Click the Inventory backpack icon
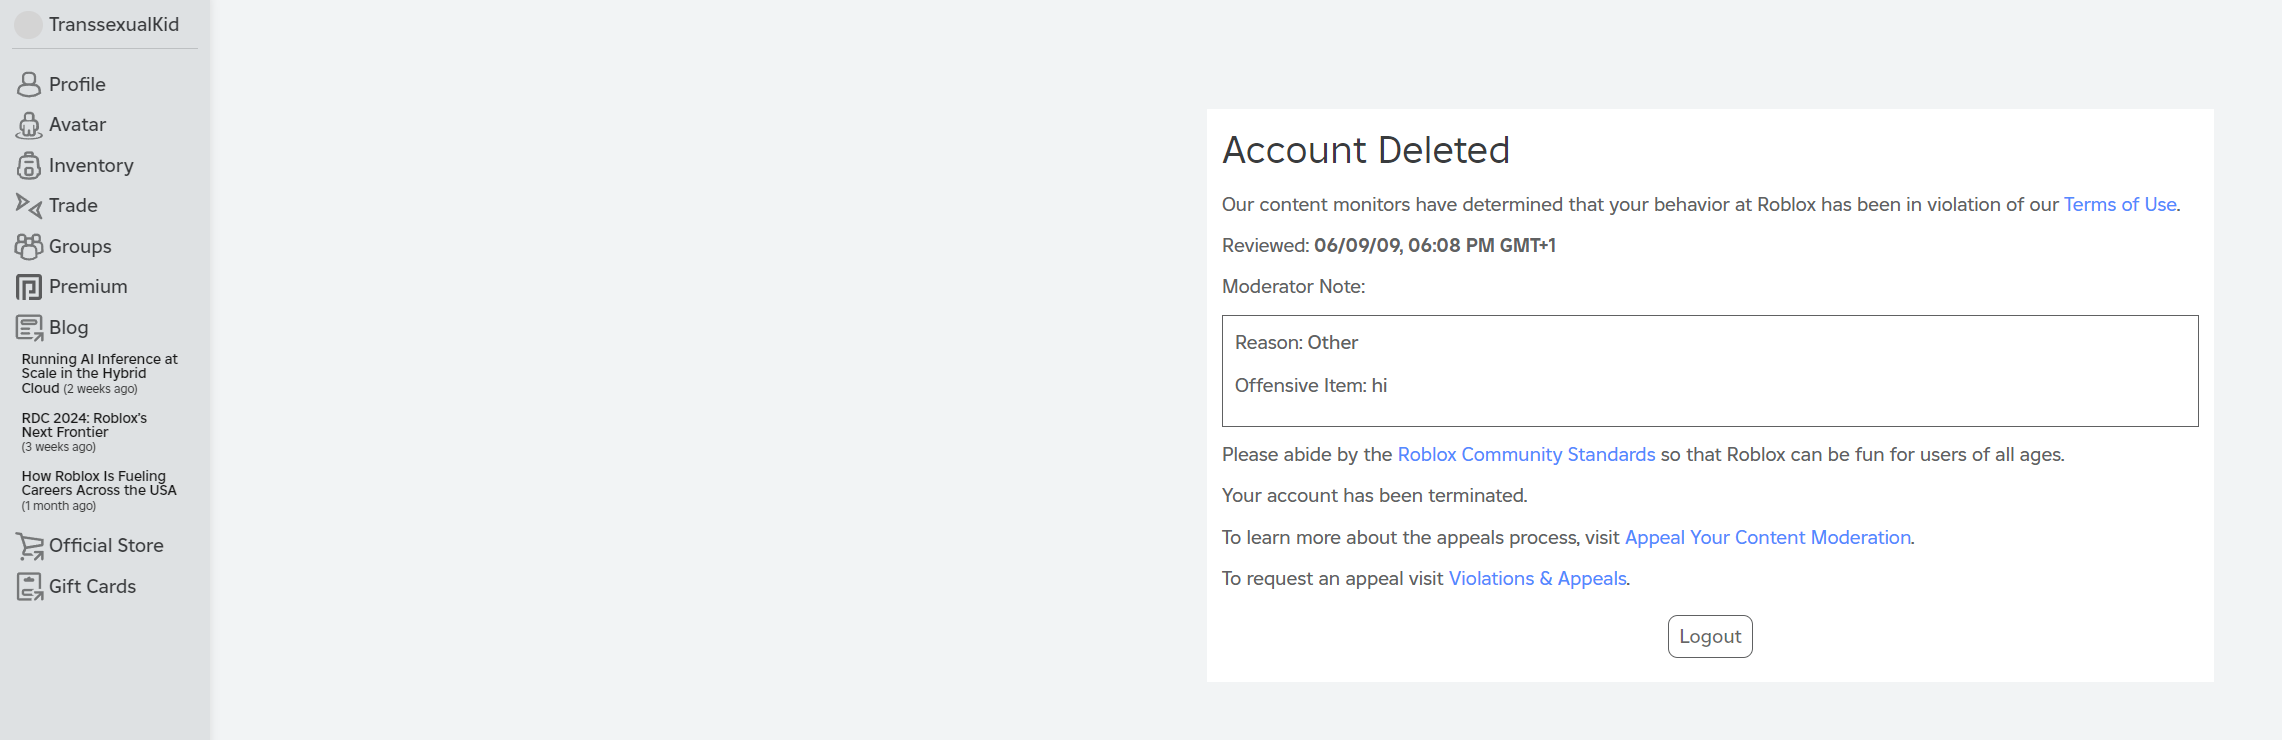The height and width of the screenshot is (740, 2282). [x=29, y=165]
